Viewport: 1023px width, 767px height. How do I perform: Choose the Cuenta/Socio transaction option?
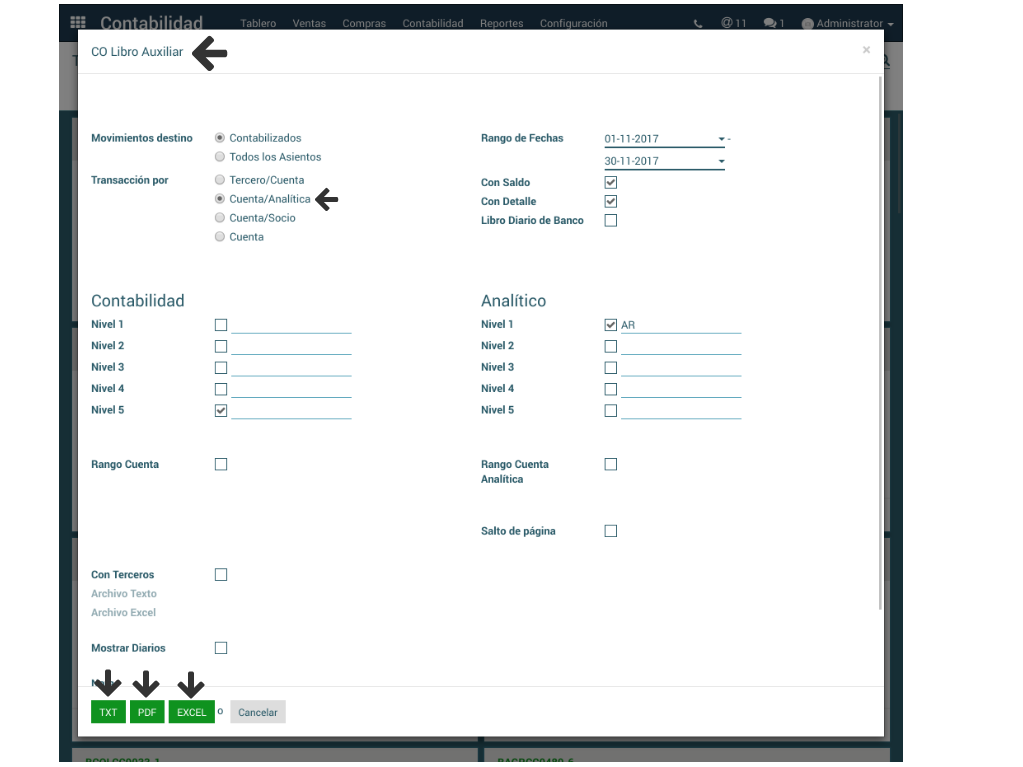coord(220,218)
